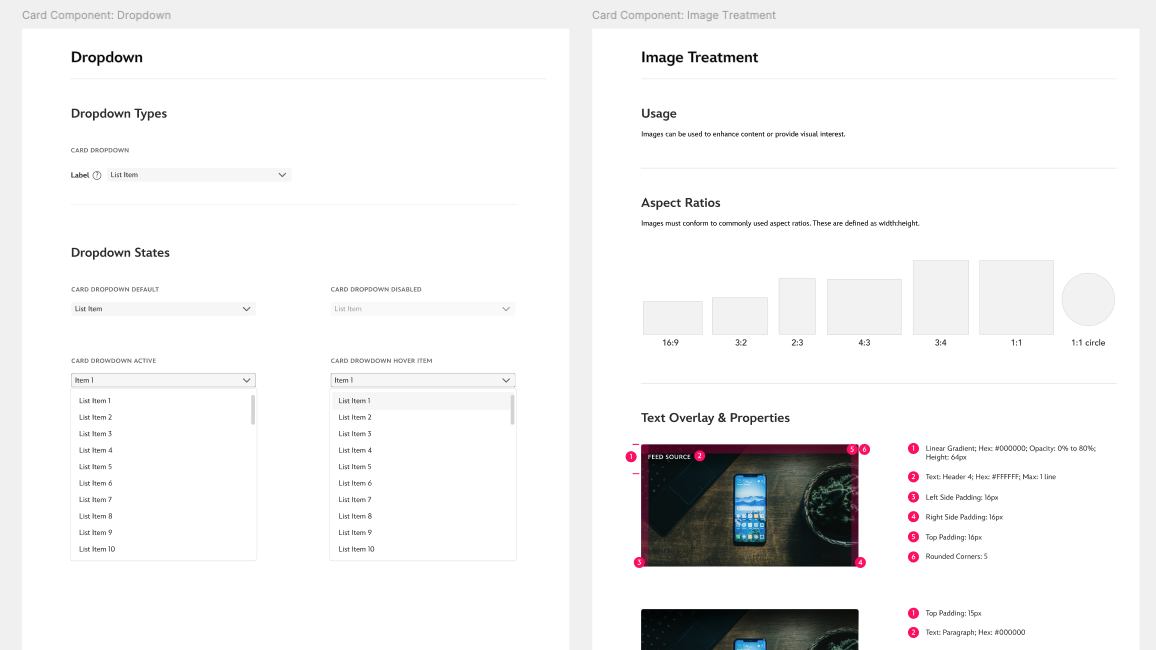This screenshot has width=1156, height=650.
Task: Click the help question mark icon beside Label
Action: coord(97,175)
